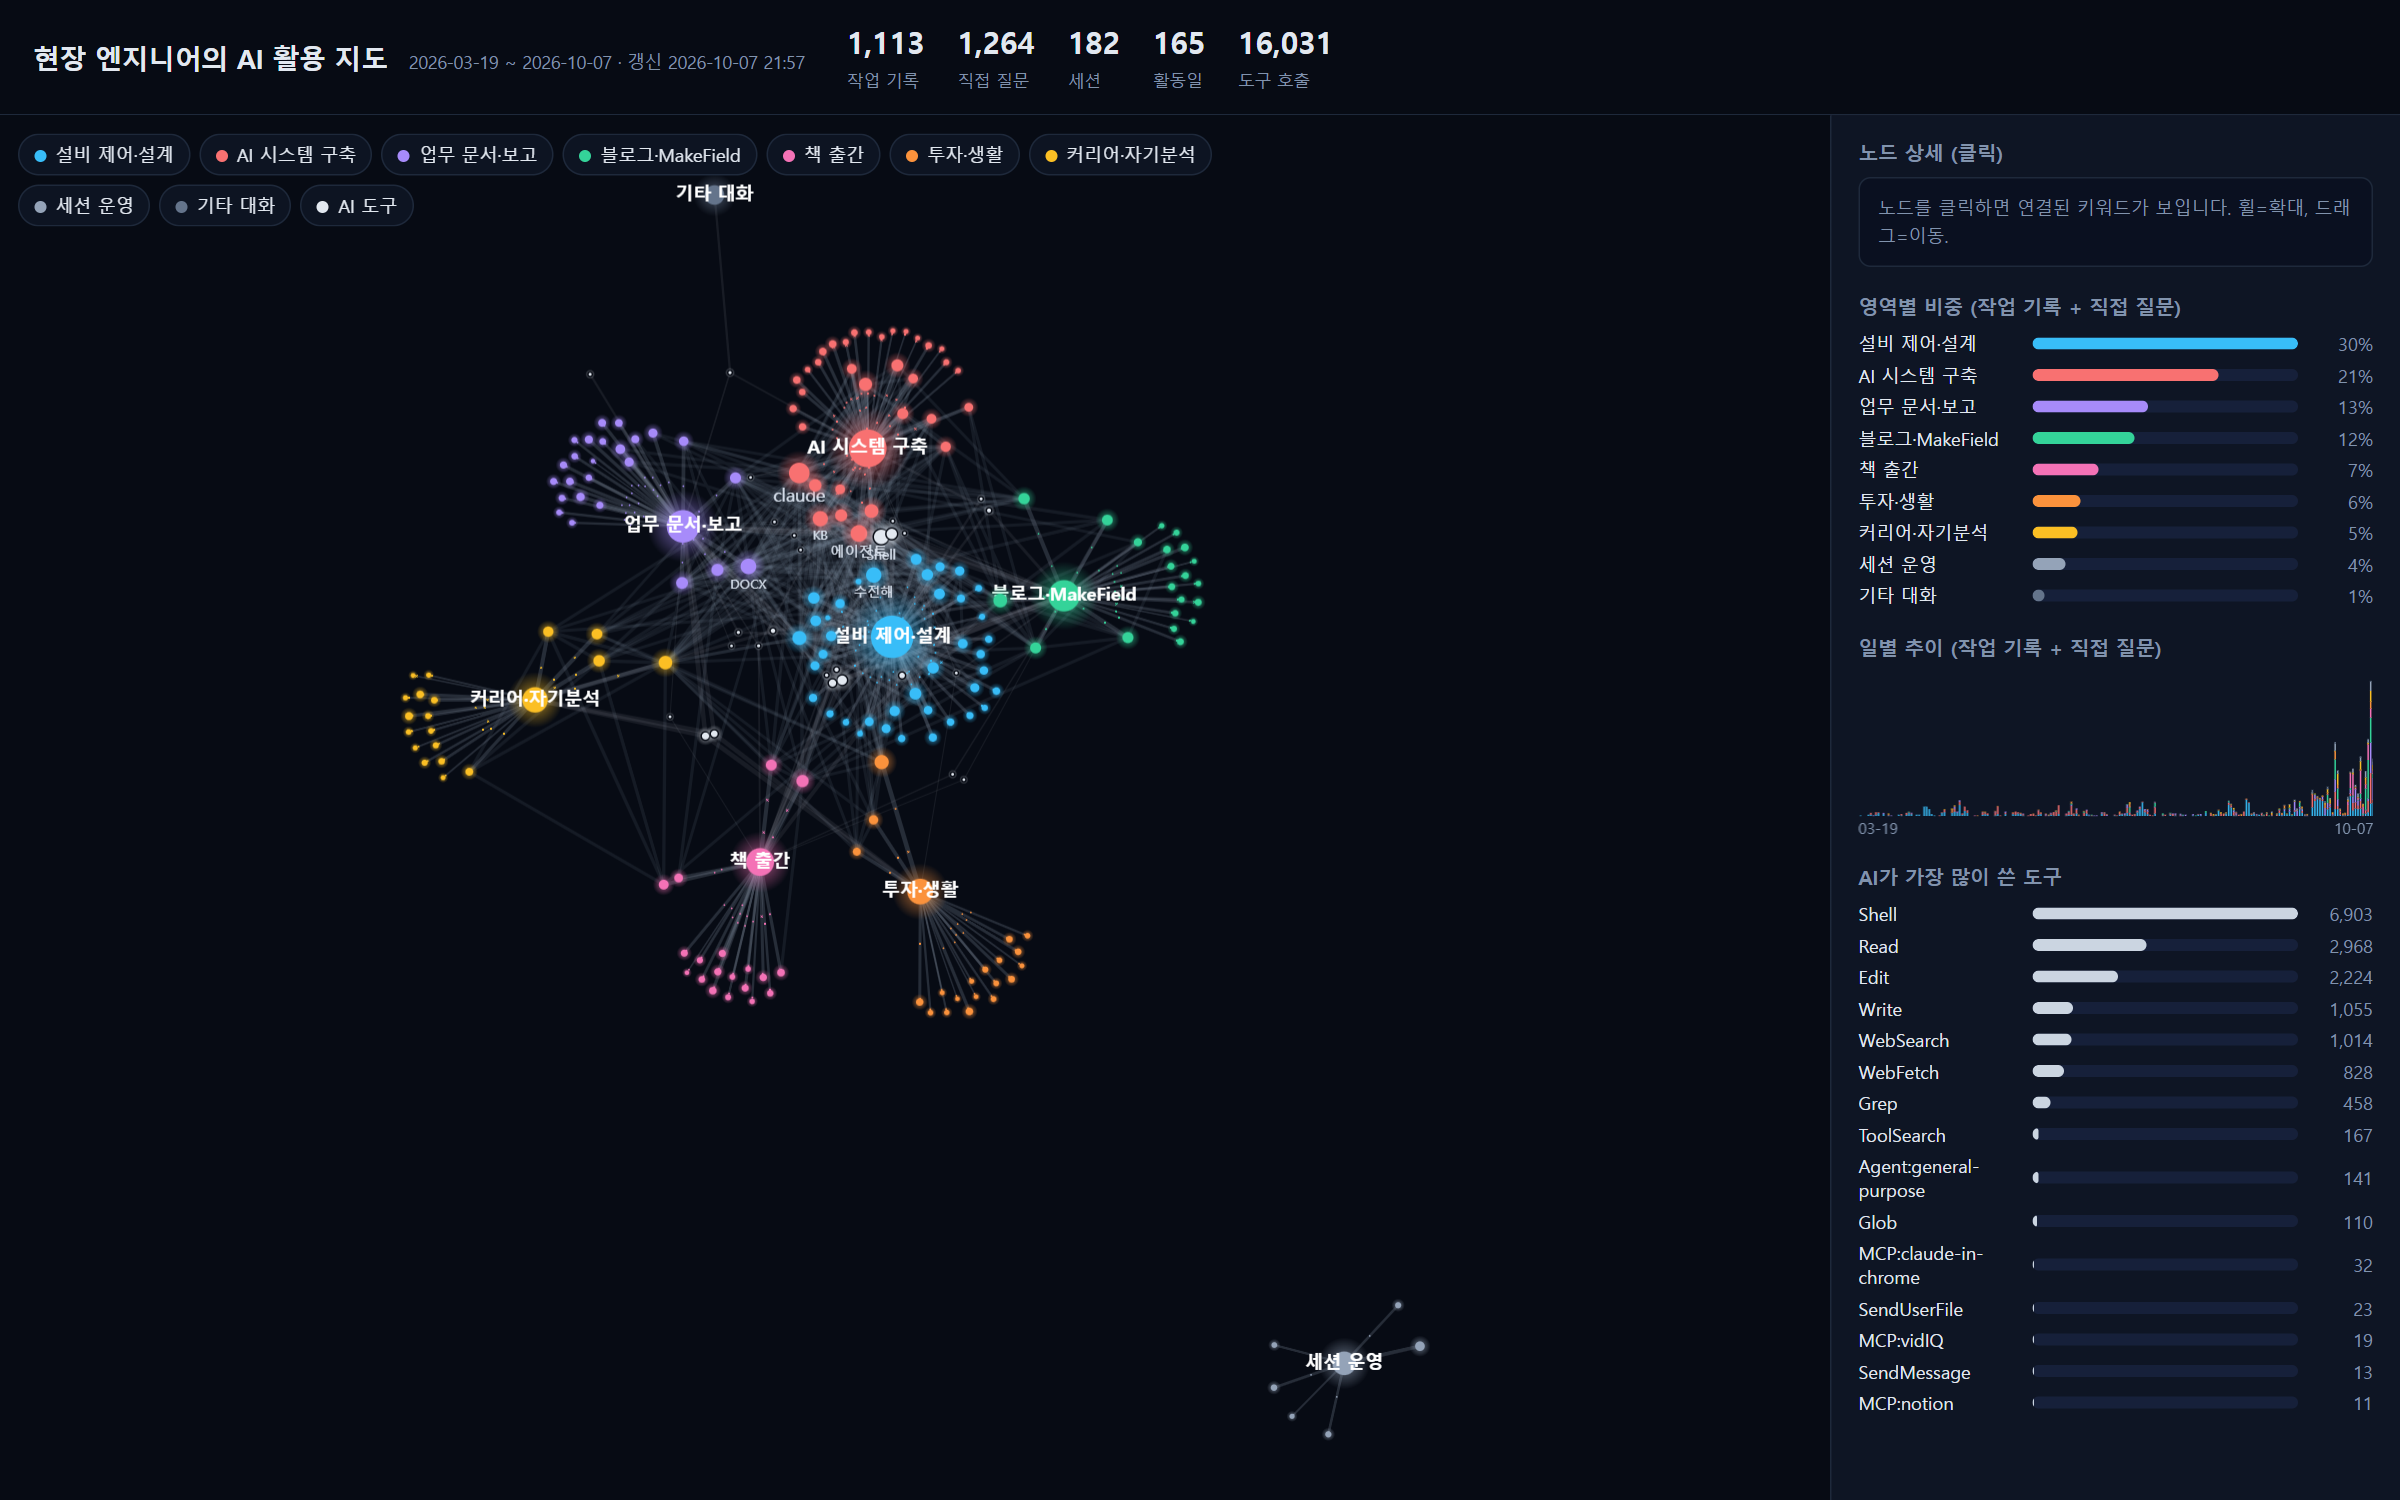Image resolution: width=2400 pixels, height=1500 pixels.
Task: Toggle the 기타 대화 legend chip
Action: click(225, 206)
